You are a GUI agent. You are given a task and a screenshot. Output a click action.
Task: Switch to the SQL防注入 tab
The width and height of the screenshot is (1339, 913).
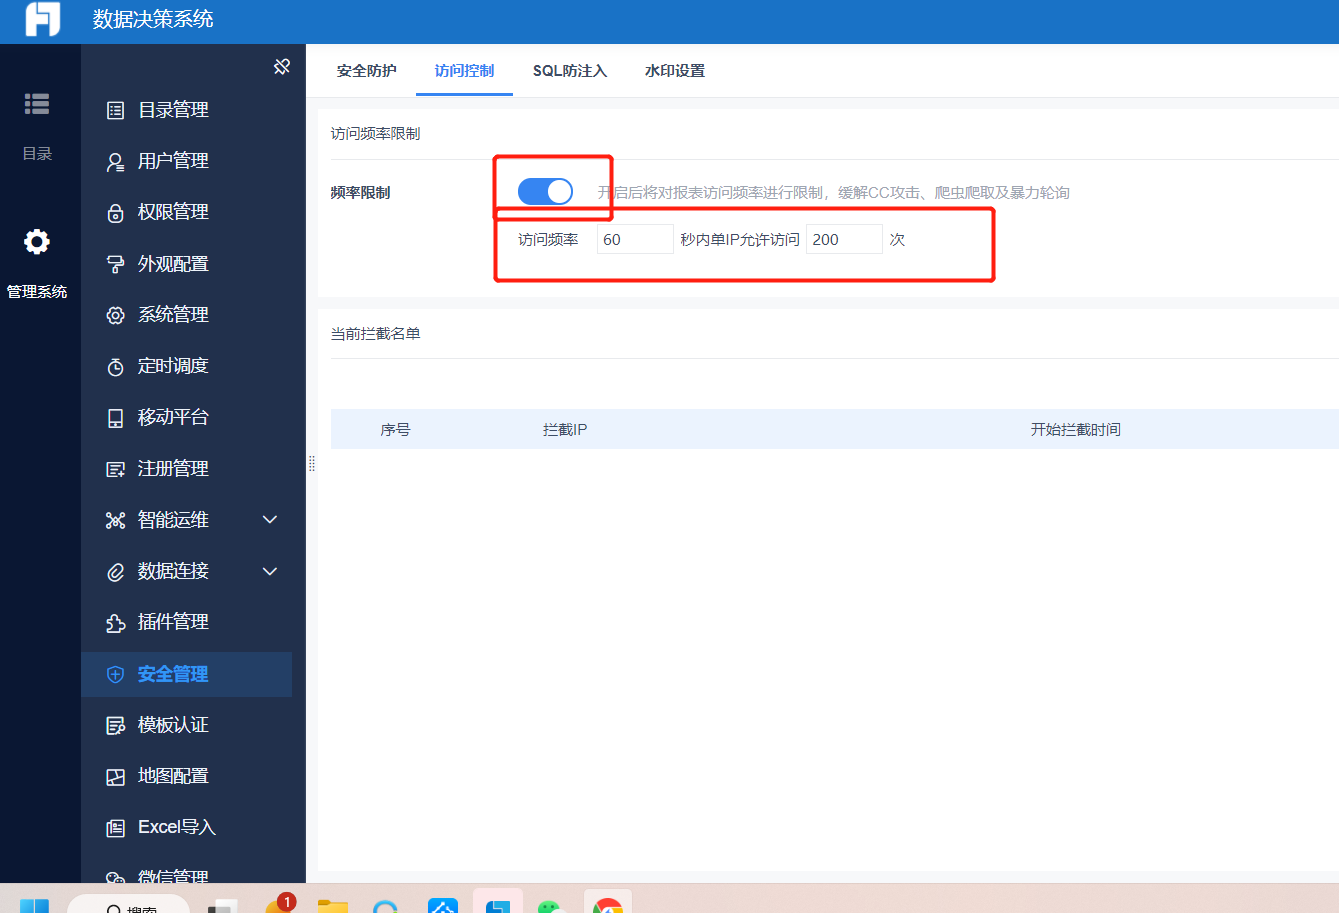pyautogui.click(x=570, y=71)
